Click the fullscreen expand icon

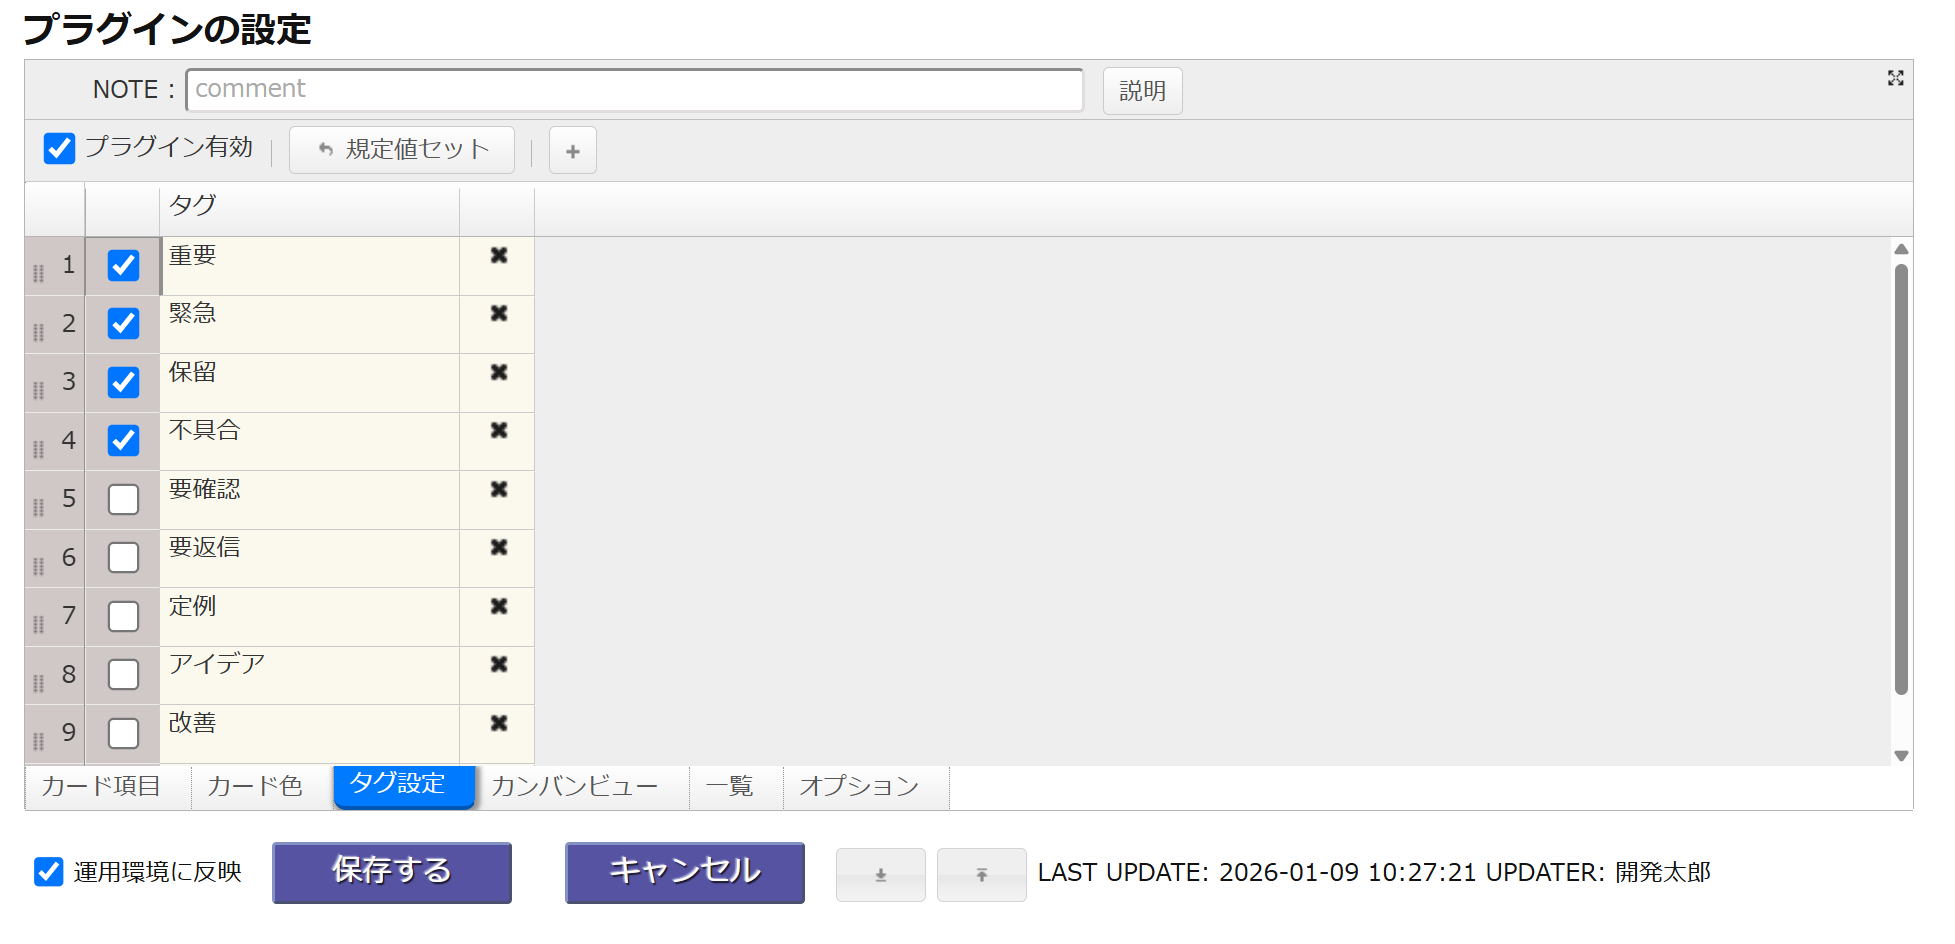(1895, 78)
